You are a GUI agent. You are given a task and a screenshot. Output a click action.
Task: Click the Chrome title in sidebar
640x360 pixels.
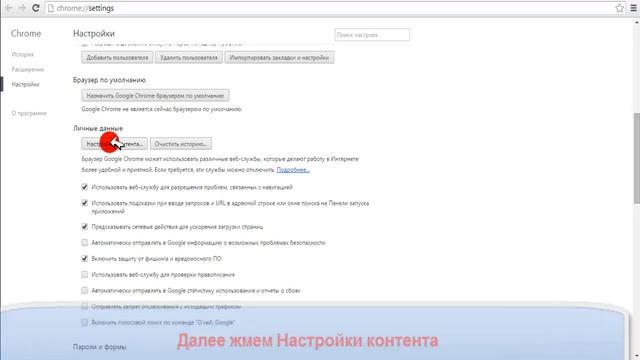point(26,33)
